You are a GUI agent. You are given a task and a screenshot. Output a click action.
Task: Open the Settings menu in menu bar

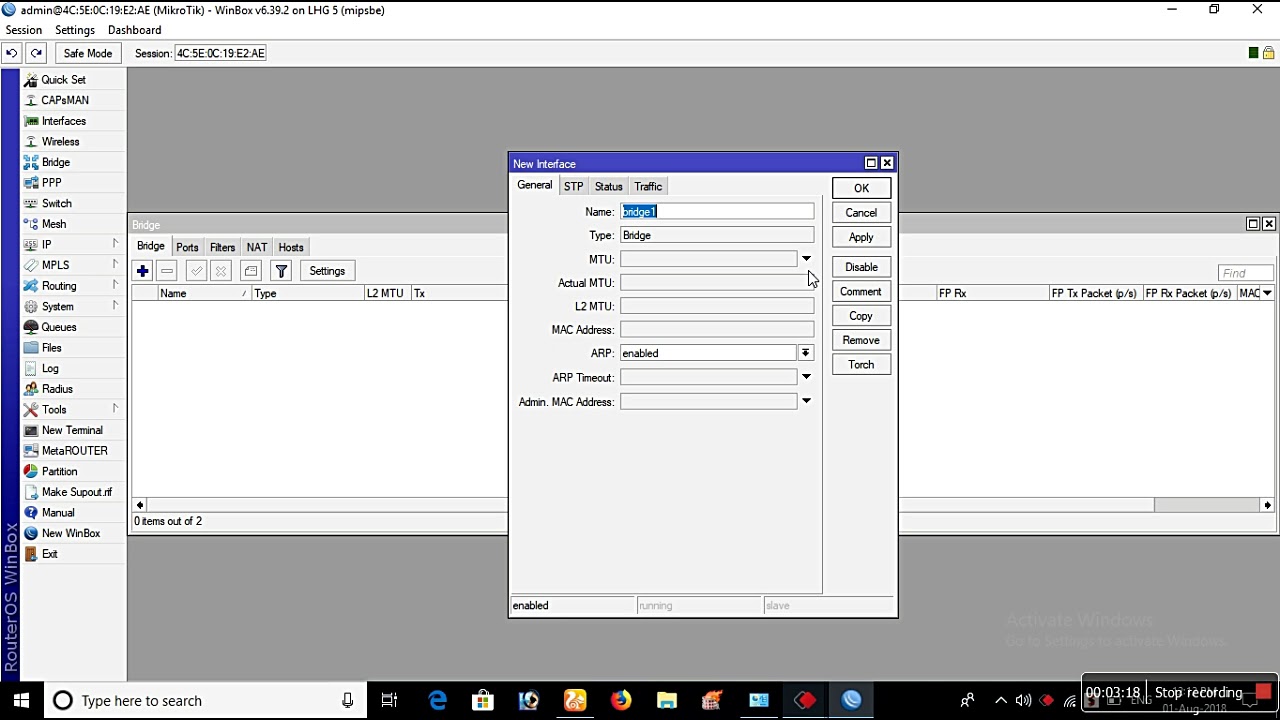click(x=75, y=30)
